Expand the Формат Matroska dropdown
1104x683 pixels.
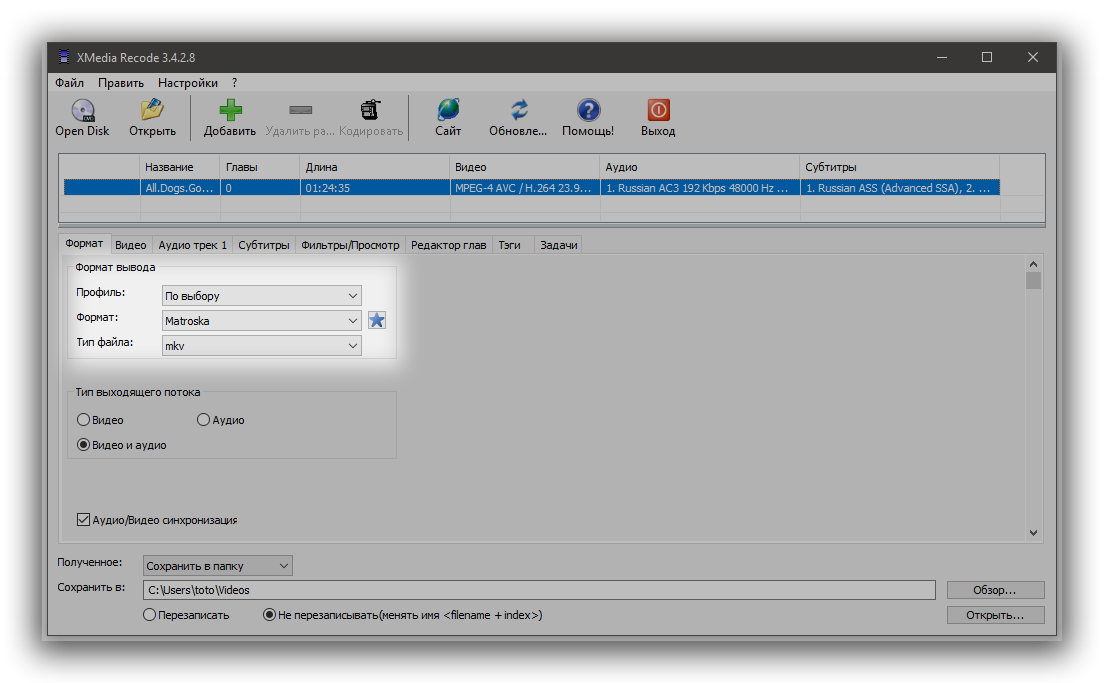pos(261,321)
